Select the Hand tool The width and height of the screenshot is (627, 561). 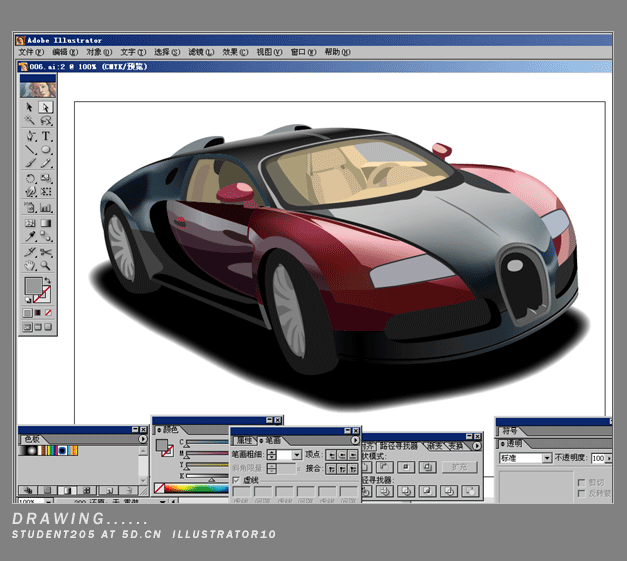(x=30, y=266)
